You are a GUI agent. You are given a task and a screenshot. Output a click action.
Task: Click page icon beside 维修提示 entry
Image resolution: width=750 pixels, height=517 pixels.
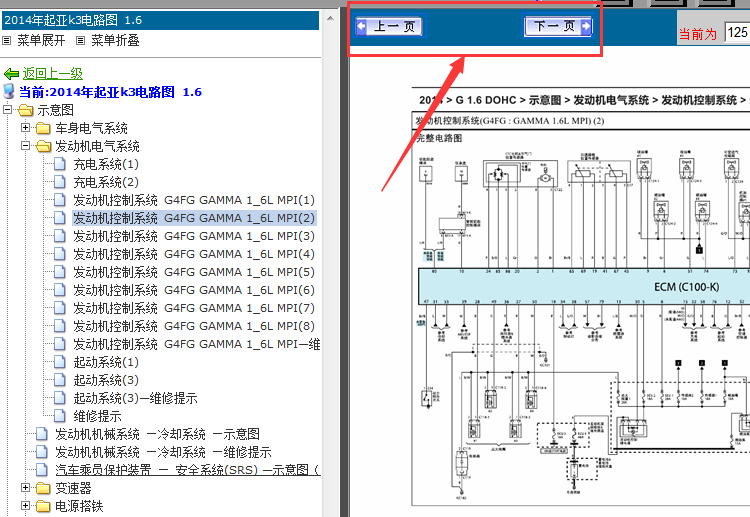coord(60,416)
